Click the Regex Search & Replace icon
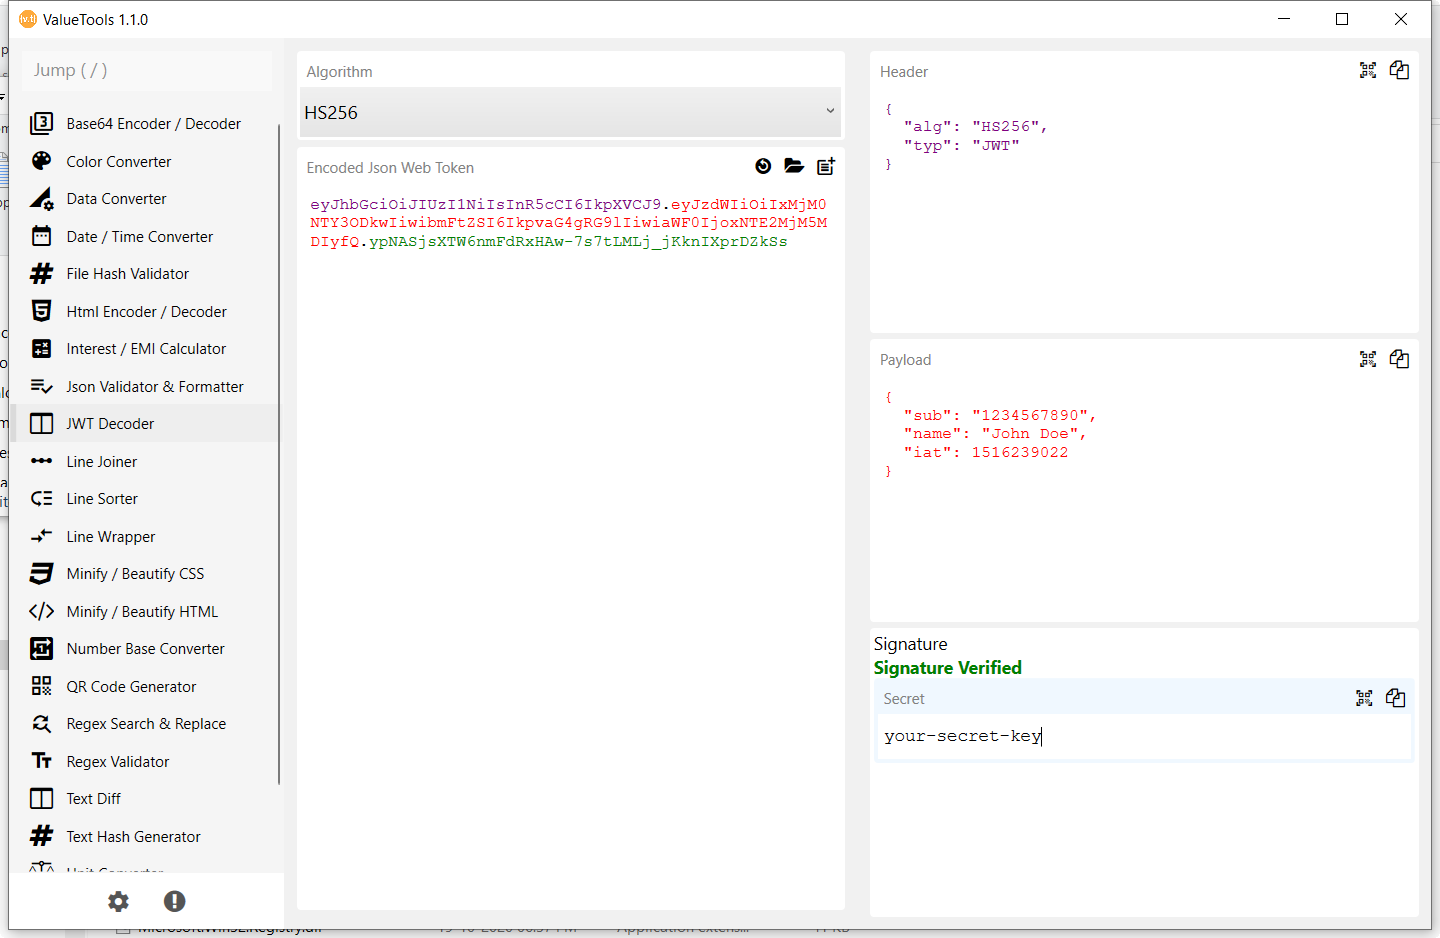Viewport: 1440px width, 938px height. coord(41,723)
